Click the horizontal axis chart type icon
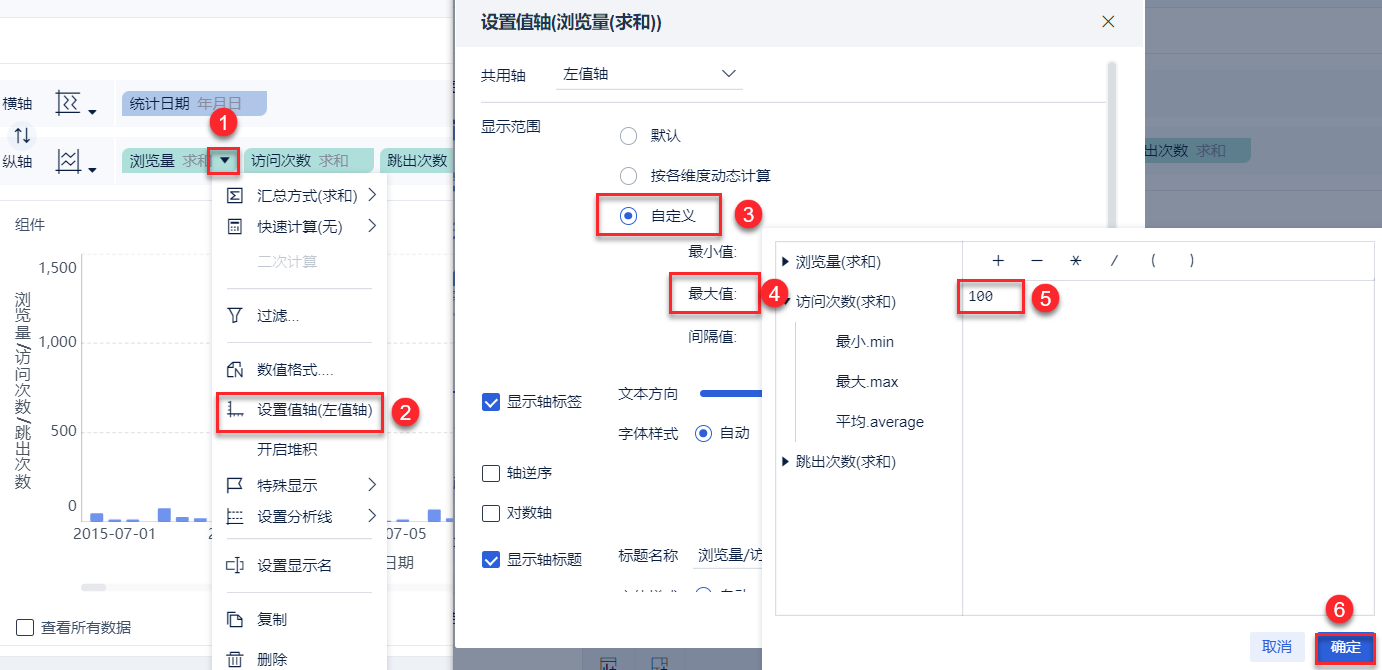This screenshot has height=670, width=1382. pos(68,103)
